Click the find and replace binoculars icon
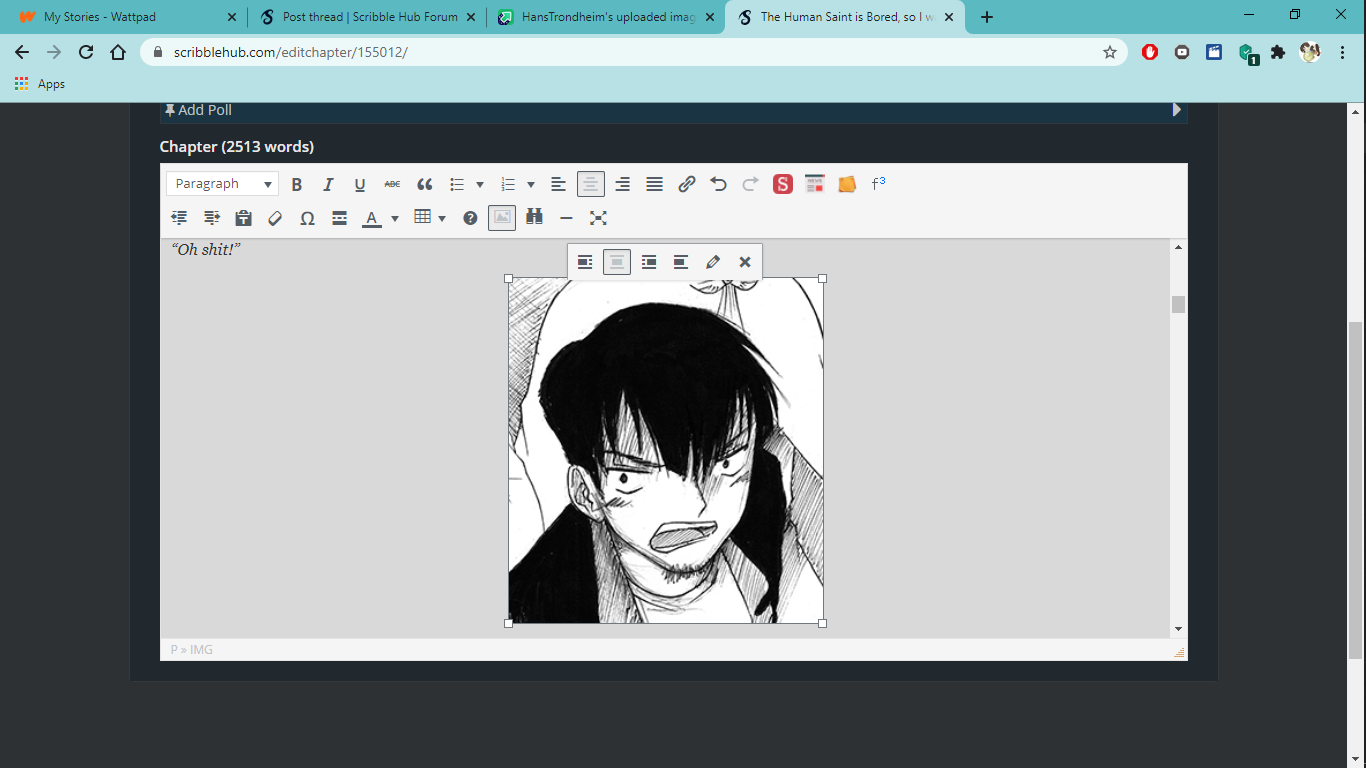 [534, 217]
